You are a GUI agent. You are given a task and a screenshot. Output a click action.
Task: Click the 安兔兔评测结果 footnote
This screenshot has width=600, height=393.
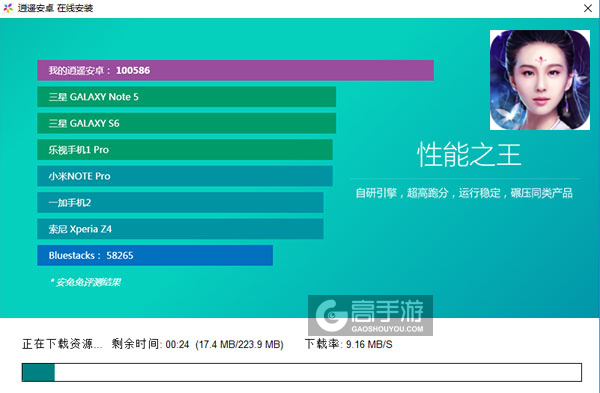click(x=85, y=282)
